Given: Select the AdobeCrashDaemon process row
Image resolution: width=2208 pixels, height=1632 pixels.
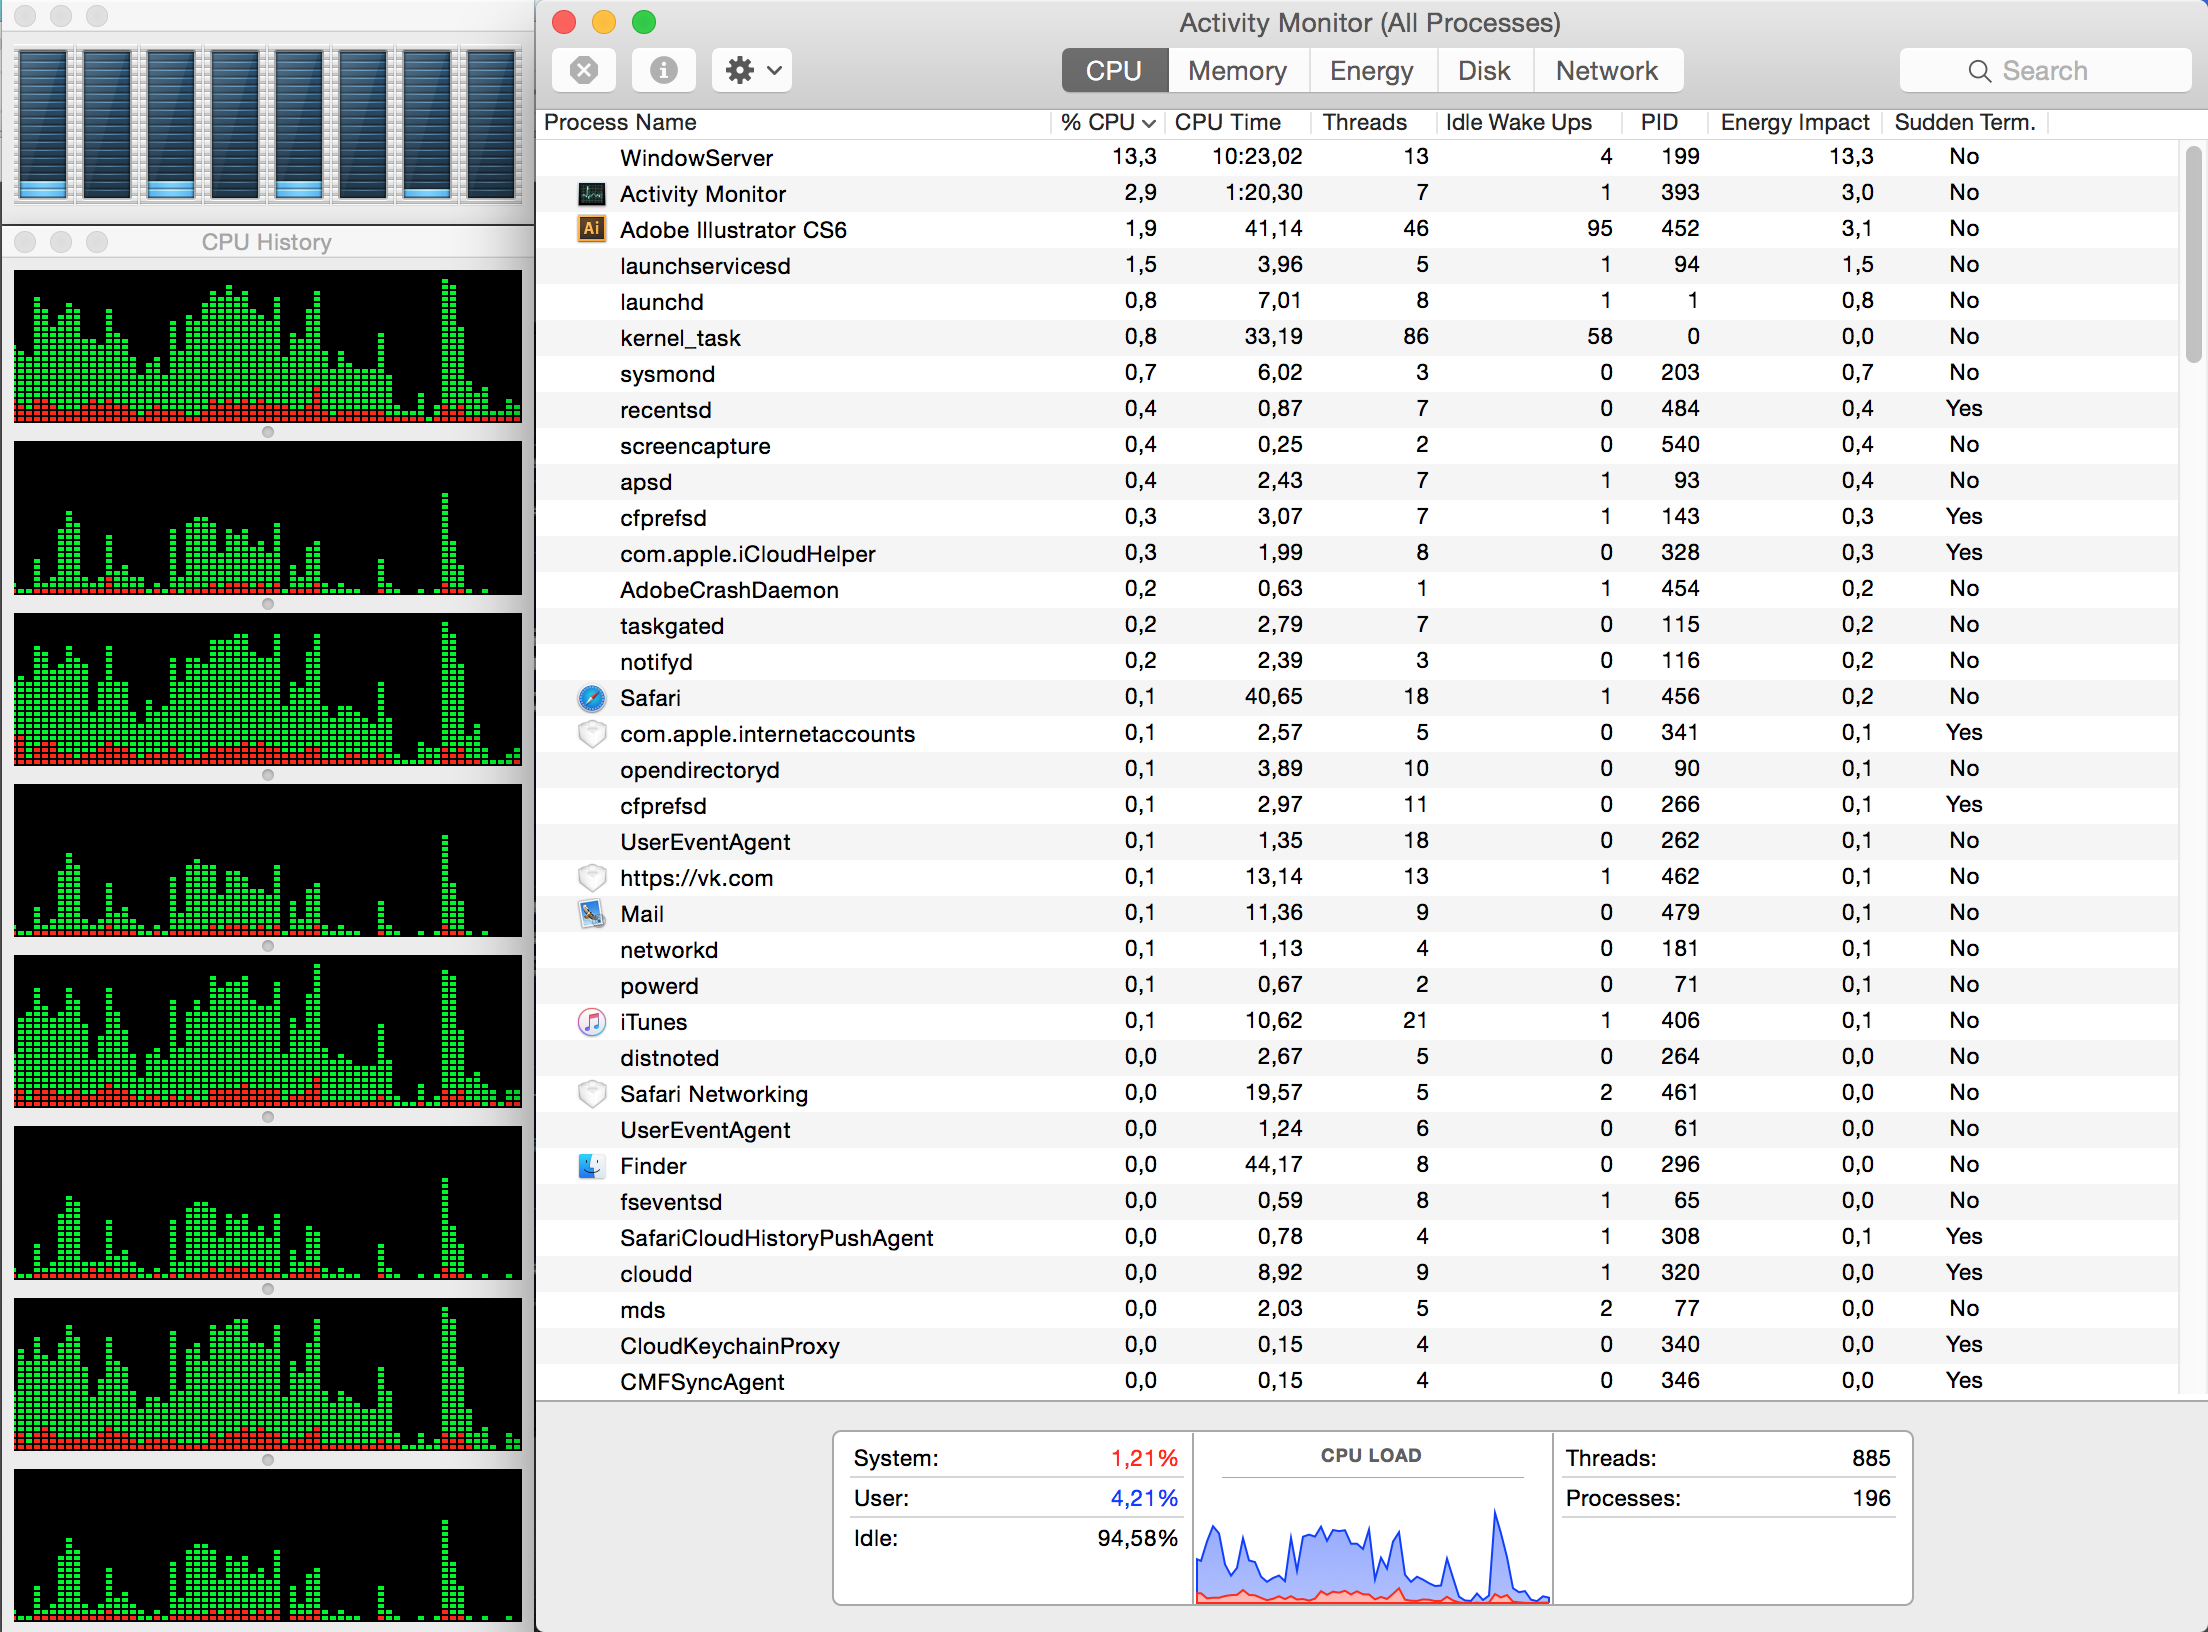Looking at the screenshot, I should 1357,589.
